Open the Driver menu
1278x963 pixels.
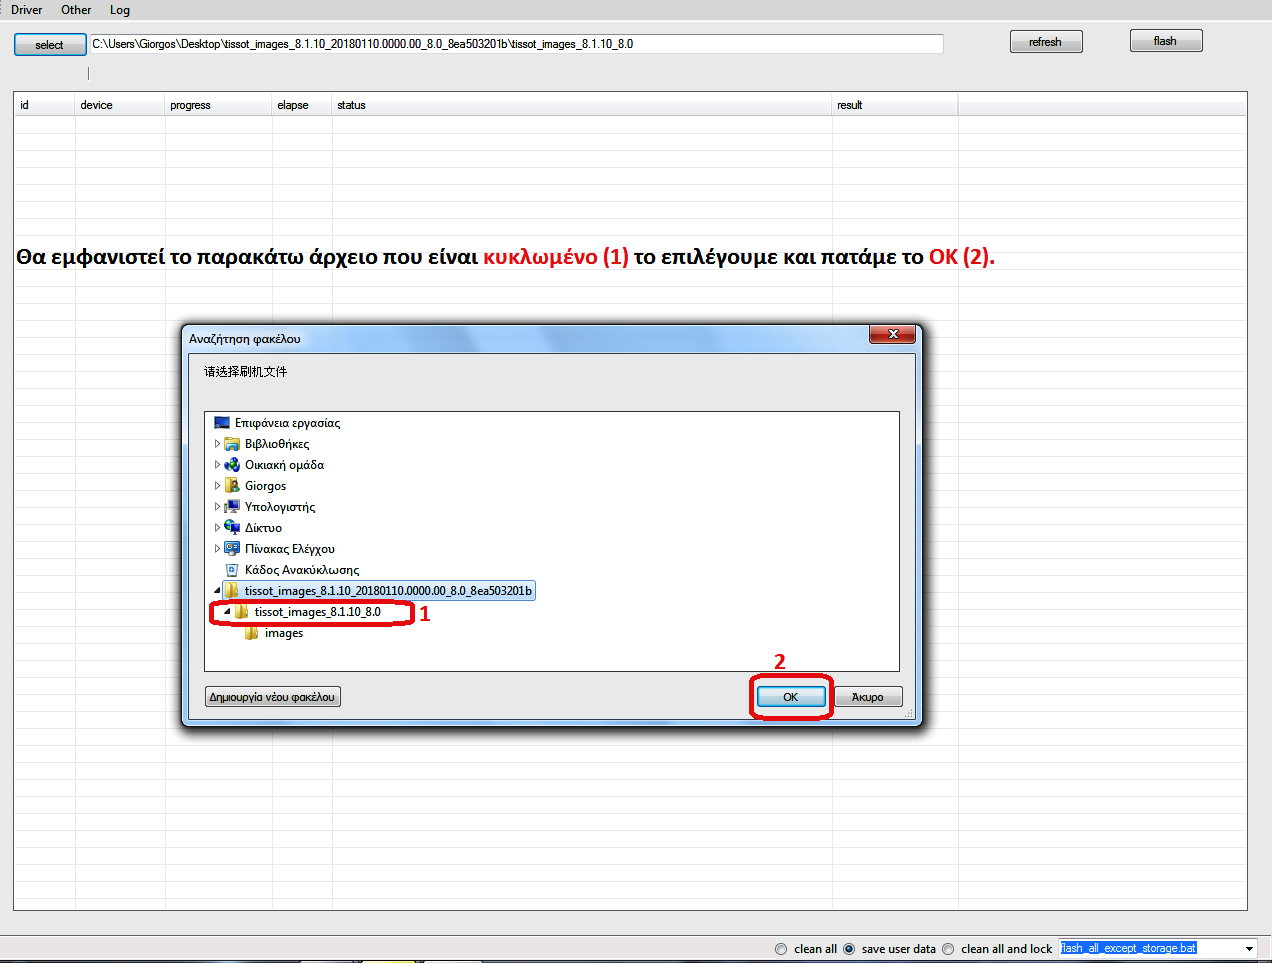coord(27,10)
